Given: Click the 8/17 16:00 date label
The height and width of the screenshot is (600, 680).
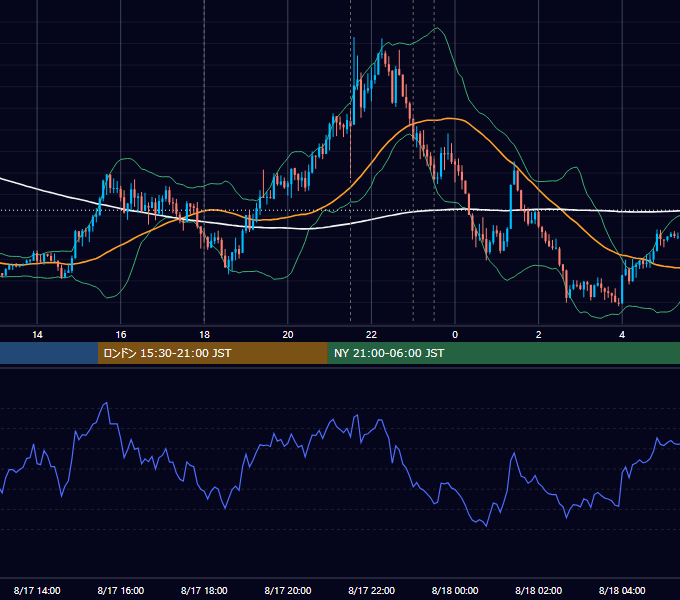Looking at the screenshot, I should pyautogui.click(x=121, y=590).
